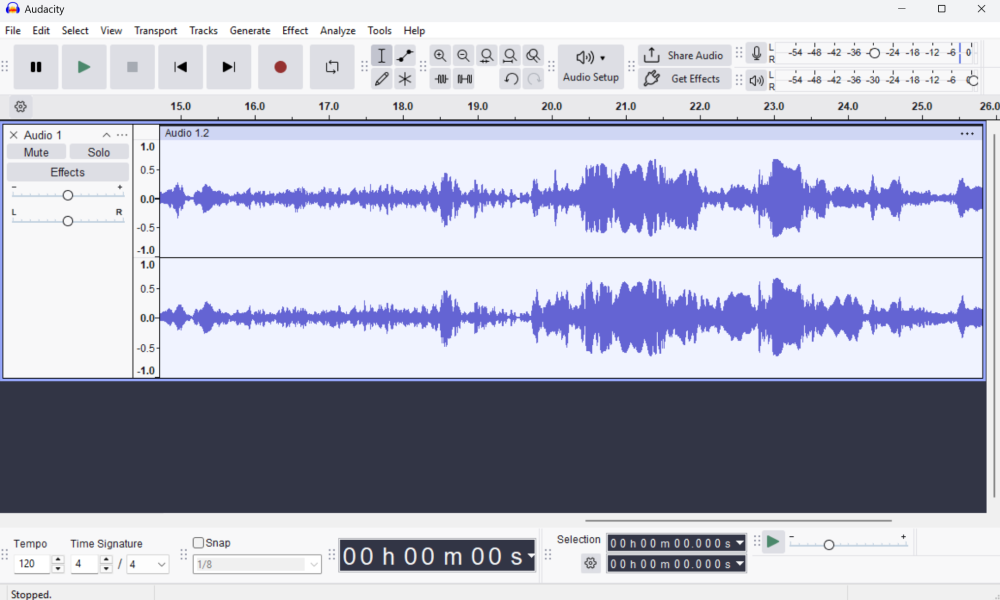Image resolution: width=1000 pixels, height=600 pixels.
Task: Silence audio selection icon
Action: 464,79
